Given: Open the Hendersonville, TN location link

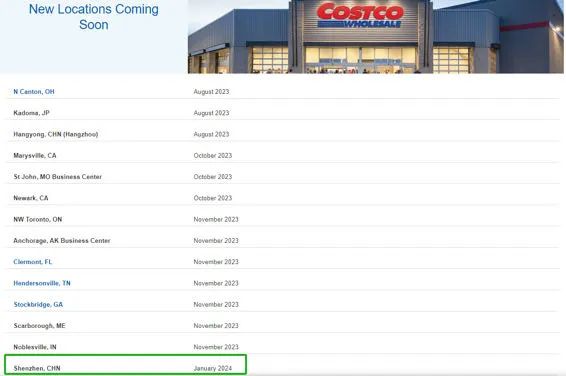Looking at the screenshot, I should tap(42, 283).
